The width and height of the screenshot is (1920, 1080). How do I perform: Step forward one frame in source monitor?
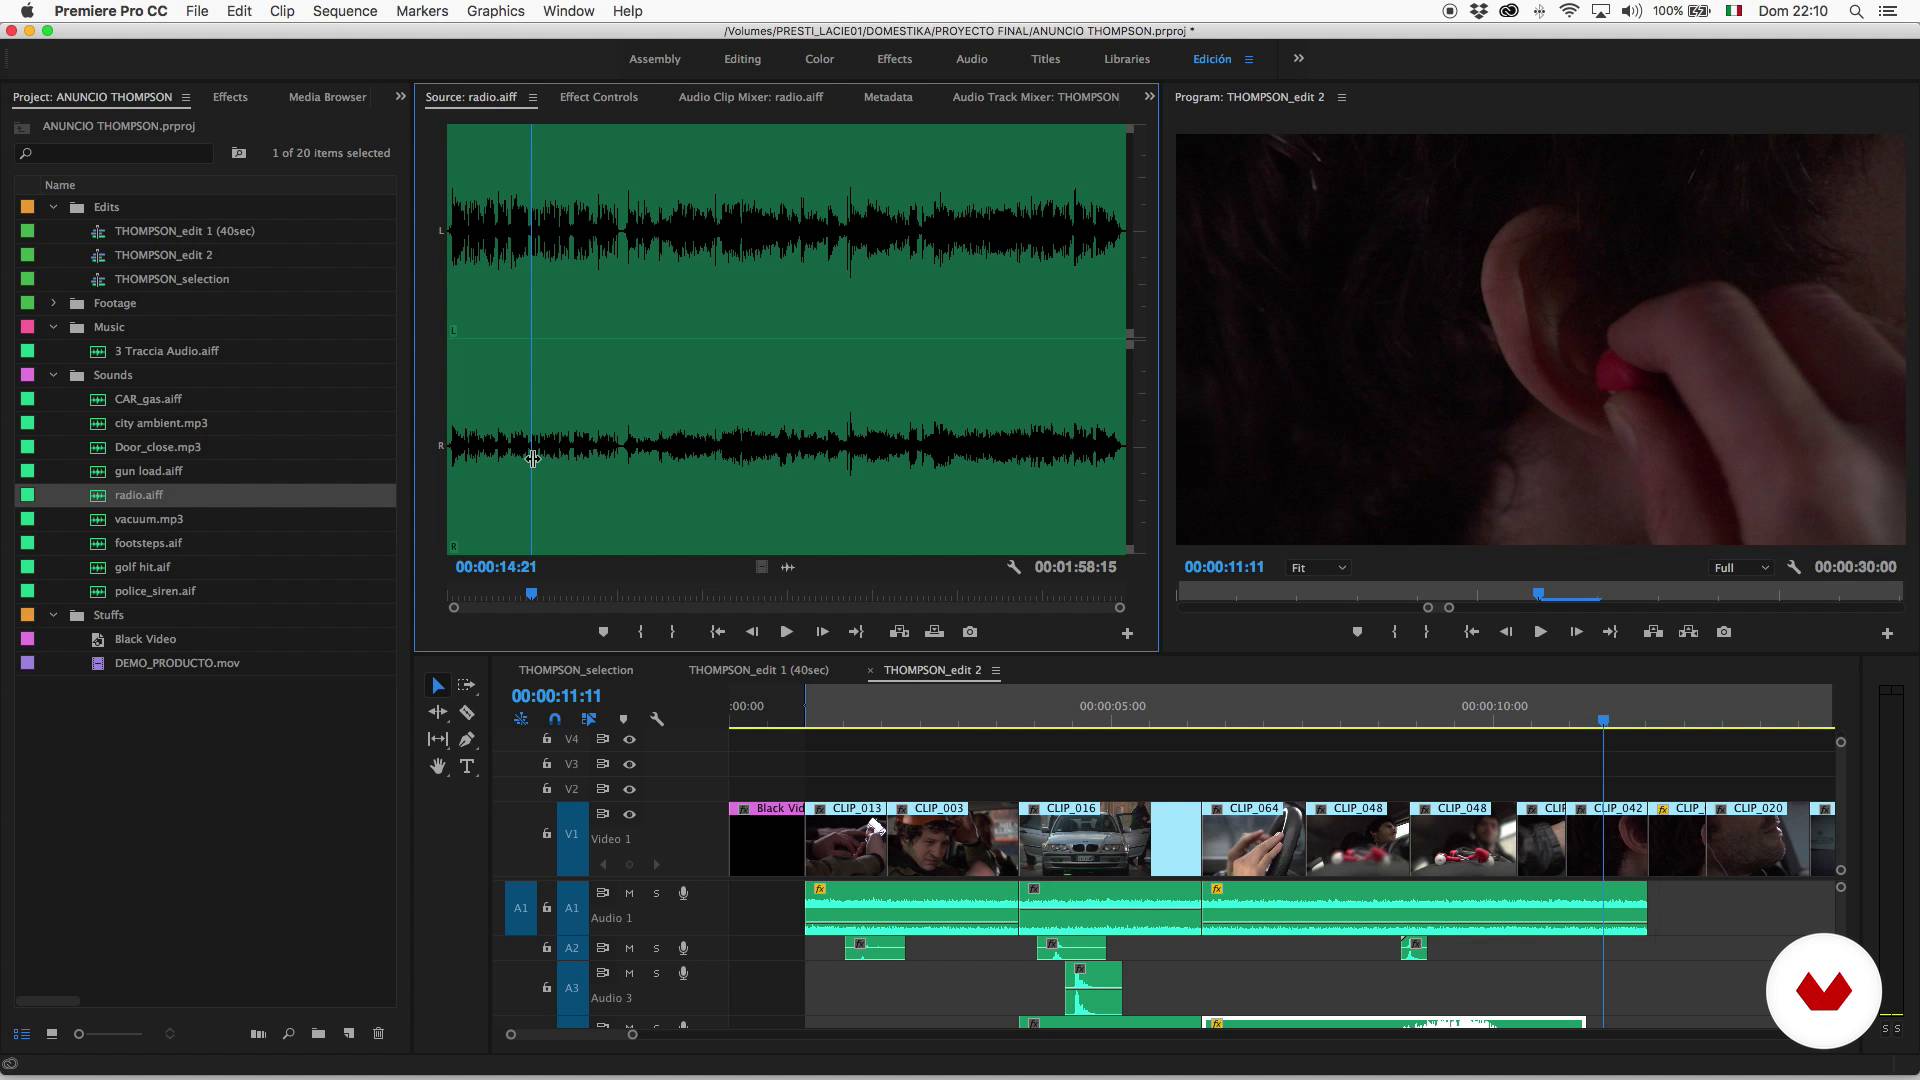tap(822, 632)
